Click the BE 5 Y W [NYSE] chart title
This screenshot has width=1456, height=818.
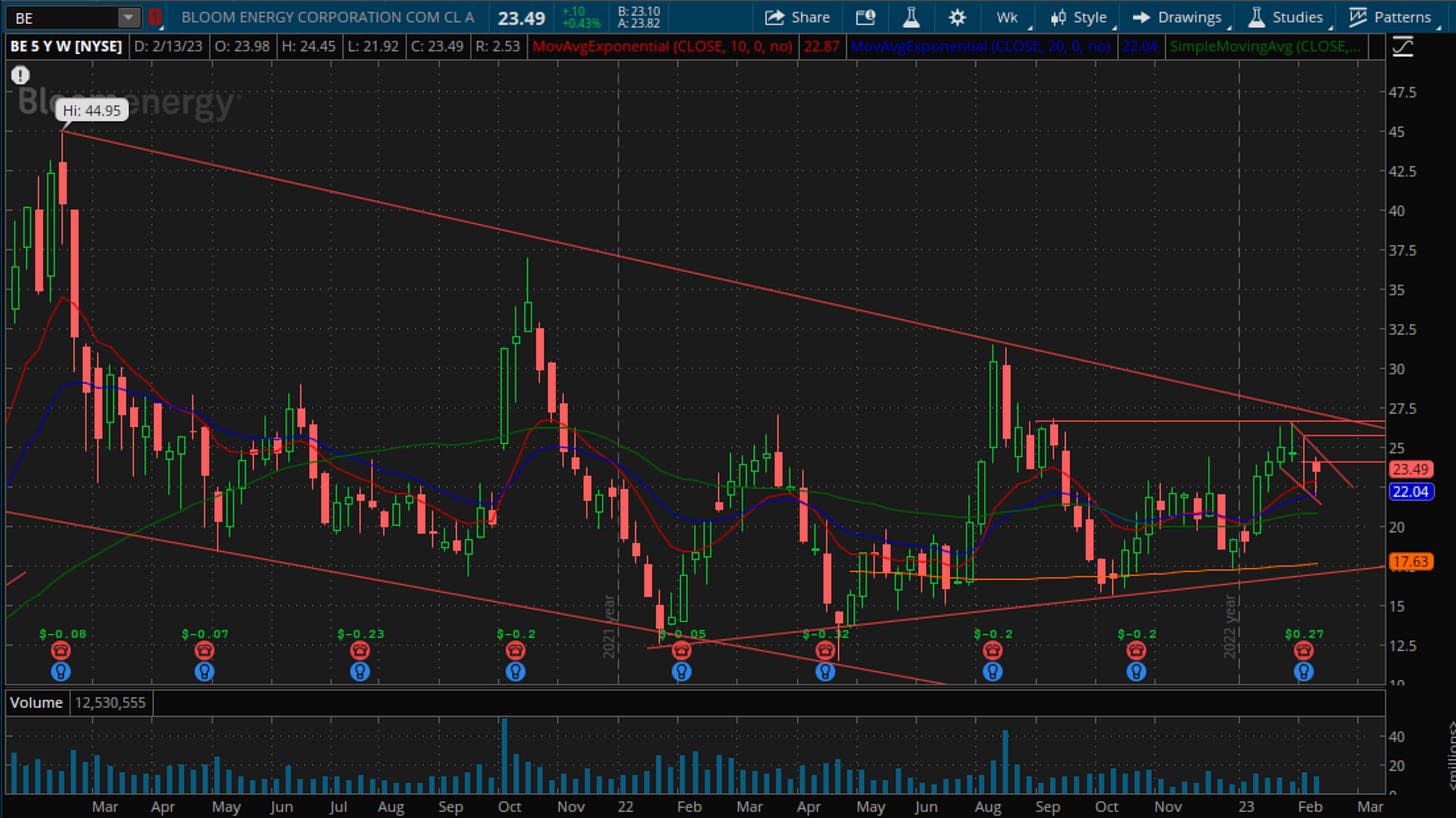pyautogui.click(x=65, y=46)
